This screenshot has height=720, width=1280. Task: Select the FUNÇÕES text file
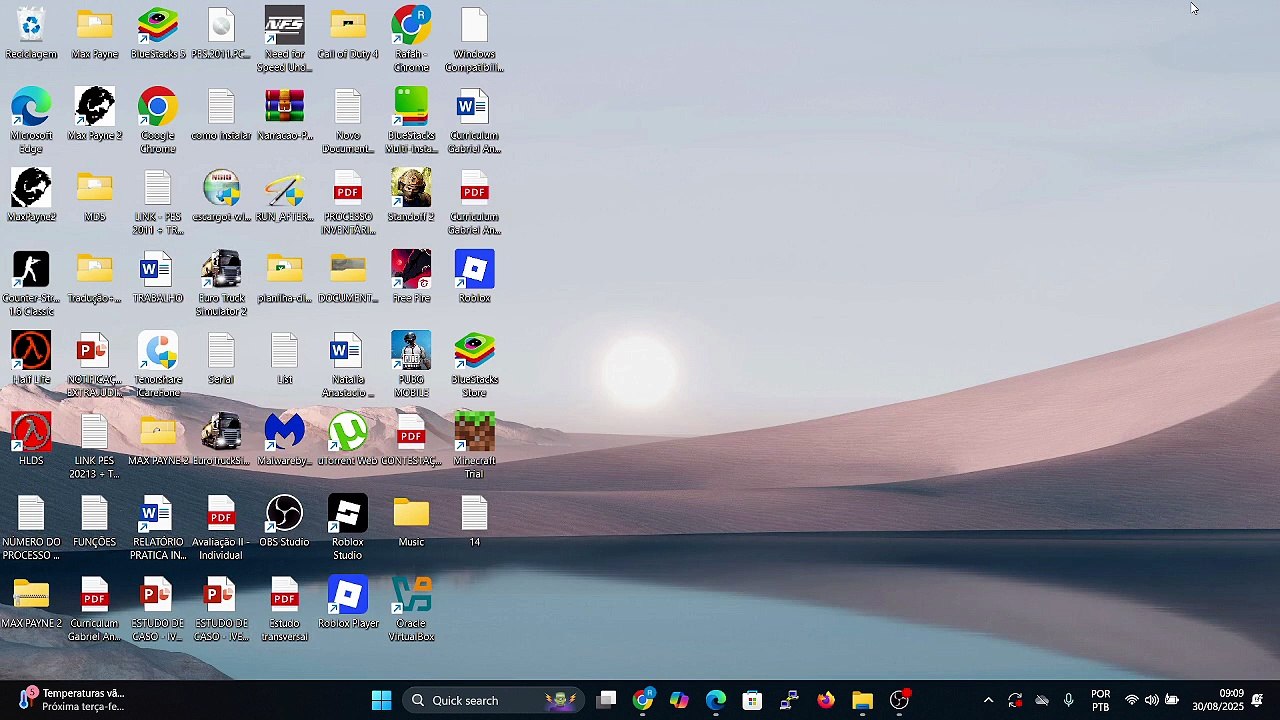(x=95, y=521)
